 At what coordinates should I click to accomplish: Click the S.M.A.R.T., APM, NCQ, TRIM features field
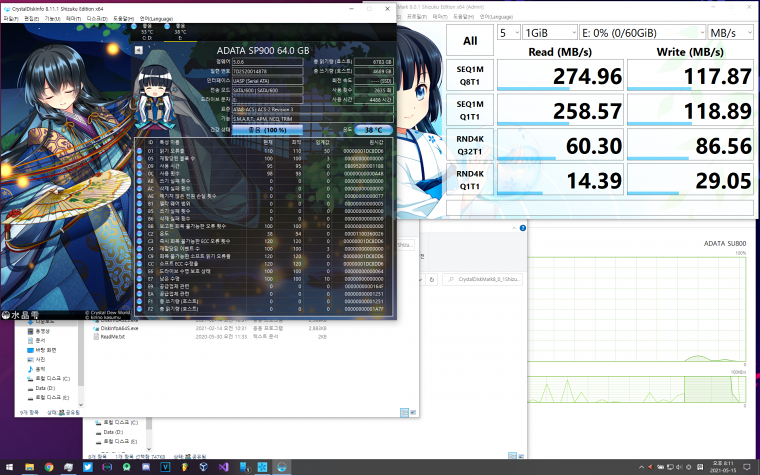(x=313, y=118)
